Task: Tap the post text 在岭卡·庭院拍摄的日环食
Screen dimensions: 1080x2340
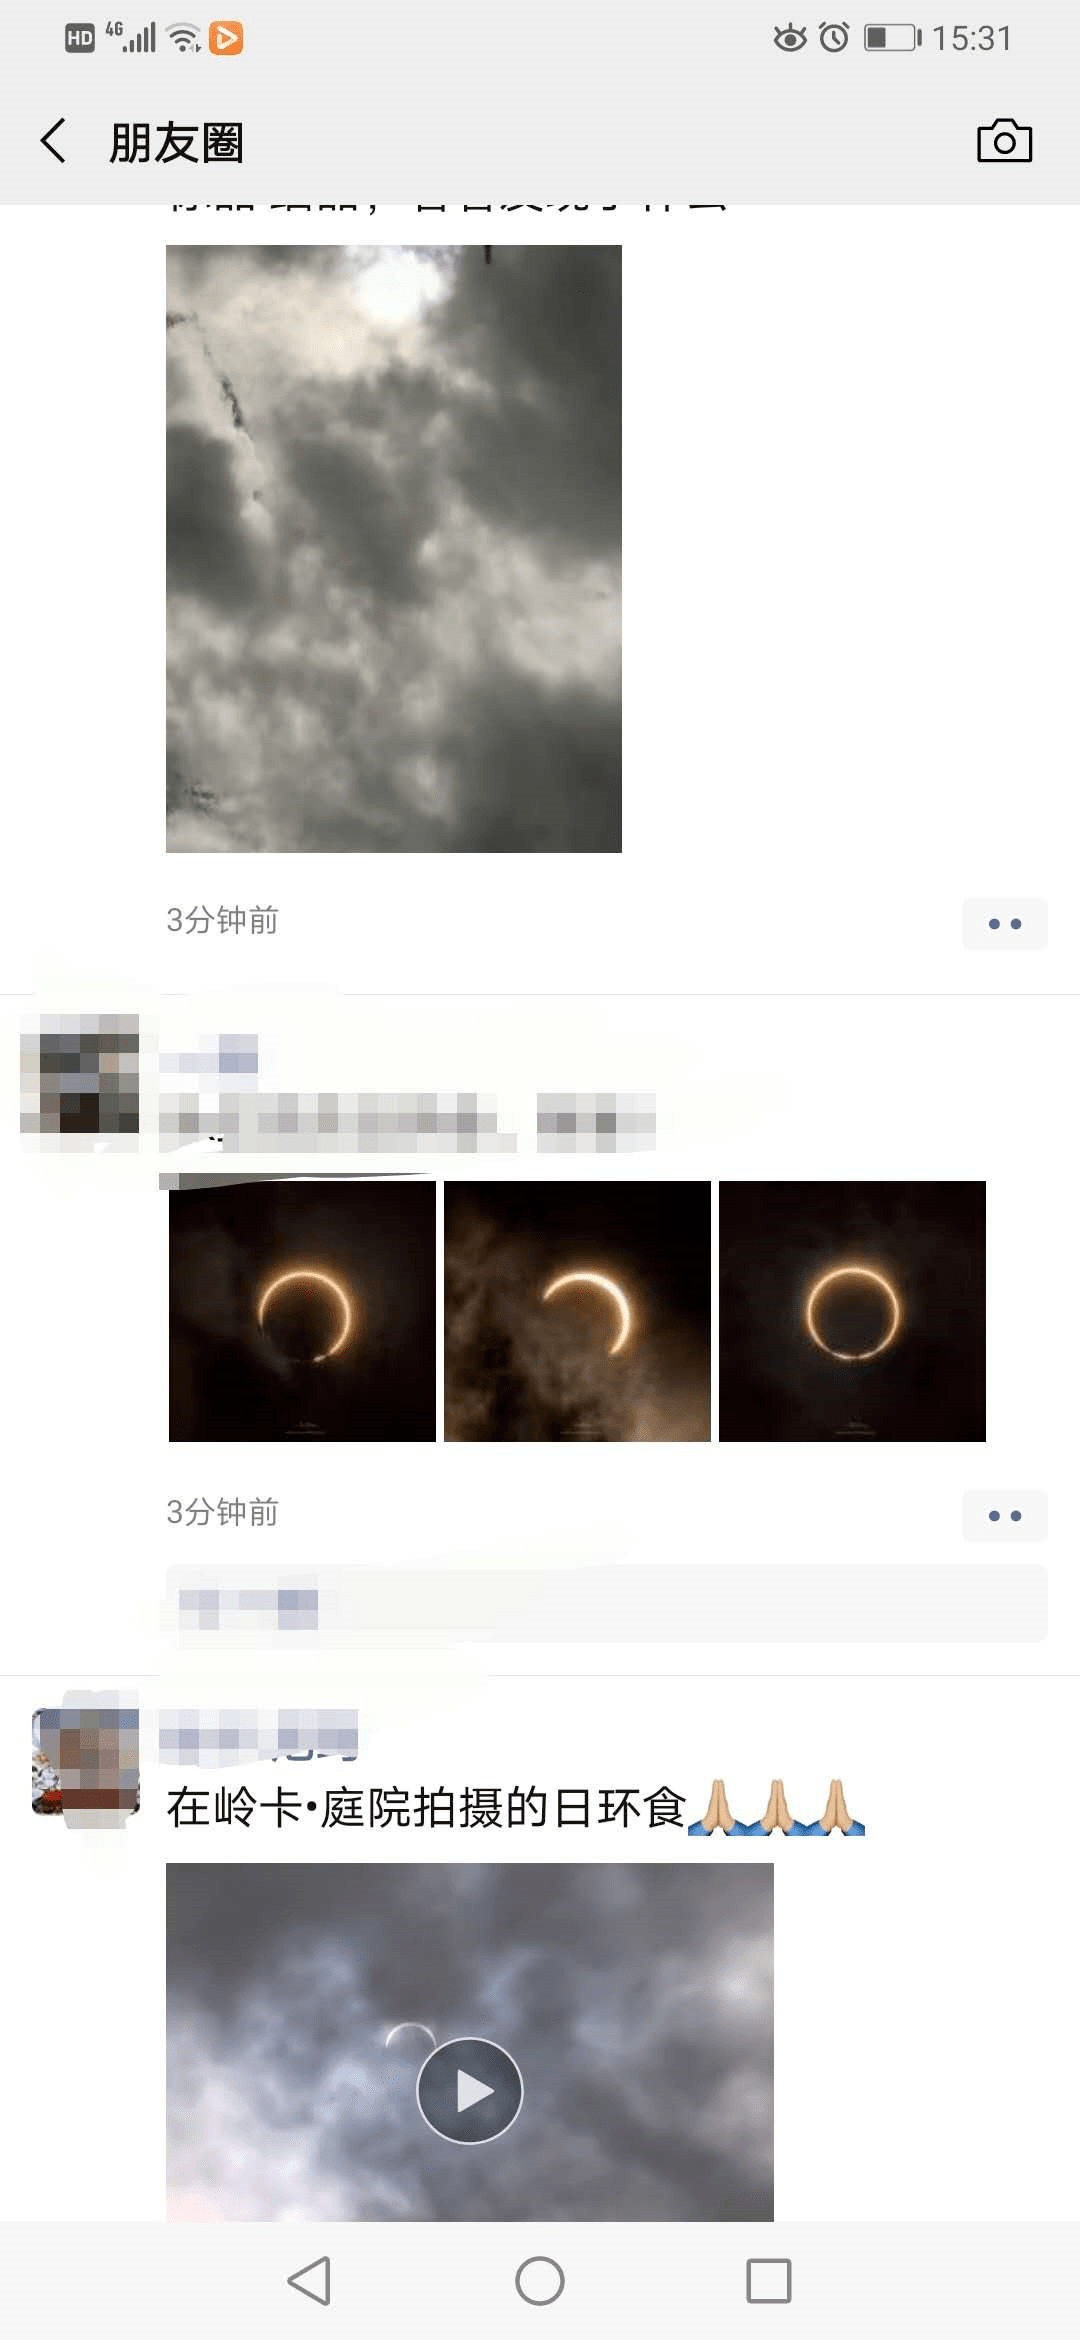Action: click(x=427, y=1808)
